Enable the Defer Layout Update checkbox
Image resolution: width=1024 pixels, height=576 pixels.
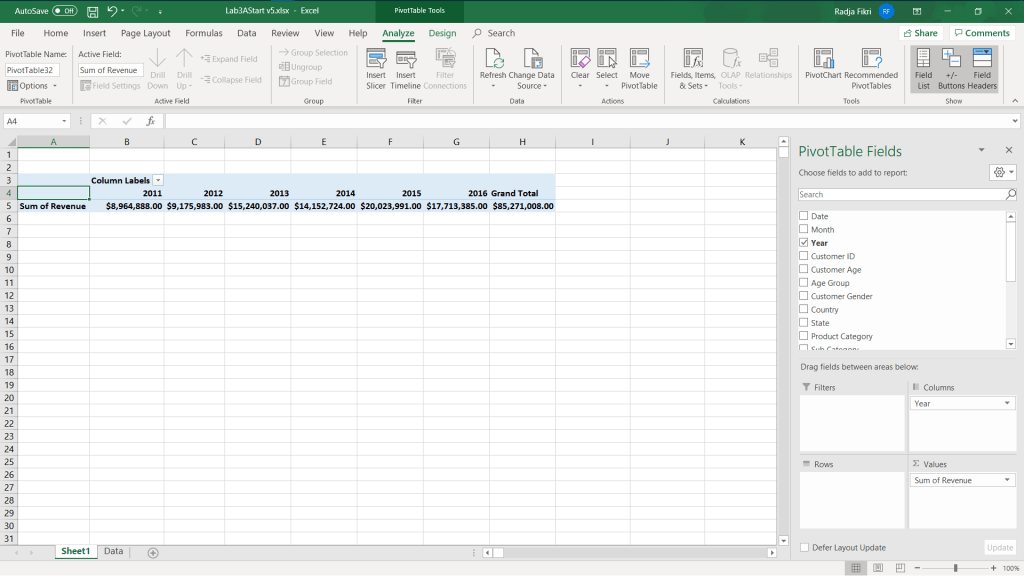click(804, 548)
